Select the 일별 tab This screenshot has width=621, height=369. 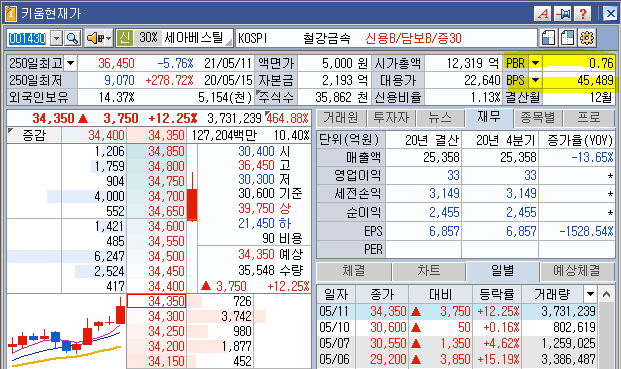tap(503, 271)
